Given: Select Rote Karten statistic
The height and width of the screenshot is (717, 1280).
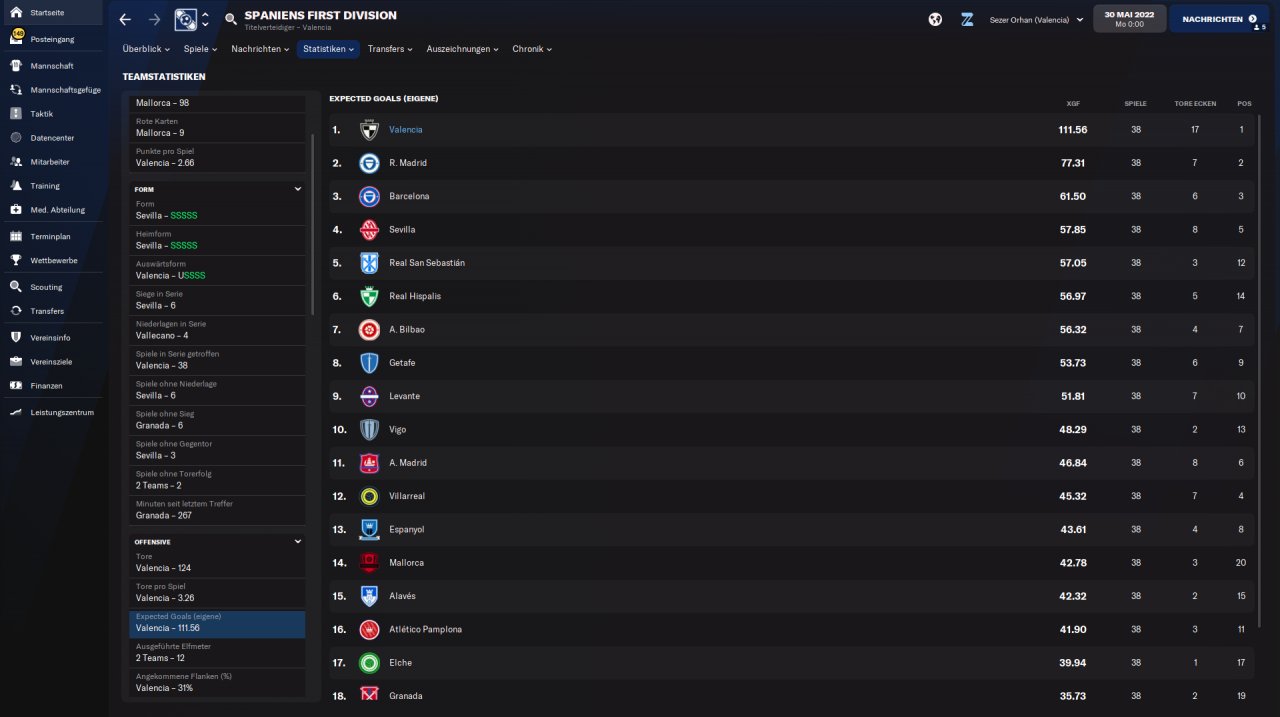Looking at the screenshot, I should (217, 127).
